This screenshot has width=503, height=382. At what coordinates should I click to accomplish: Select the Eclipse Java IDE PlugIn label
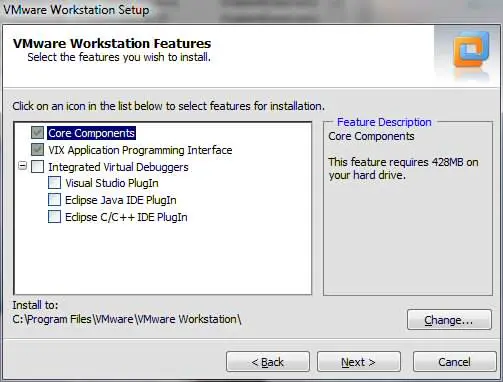click(x=121, y=200)
